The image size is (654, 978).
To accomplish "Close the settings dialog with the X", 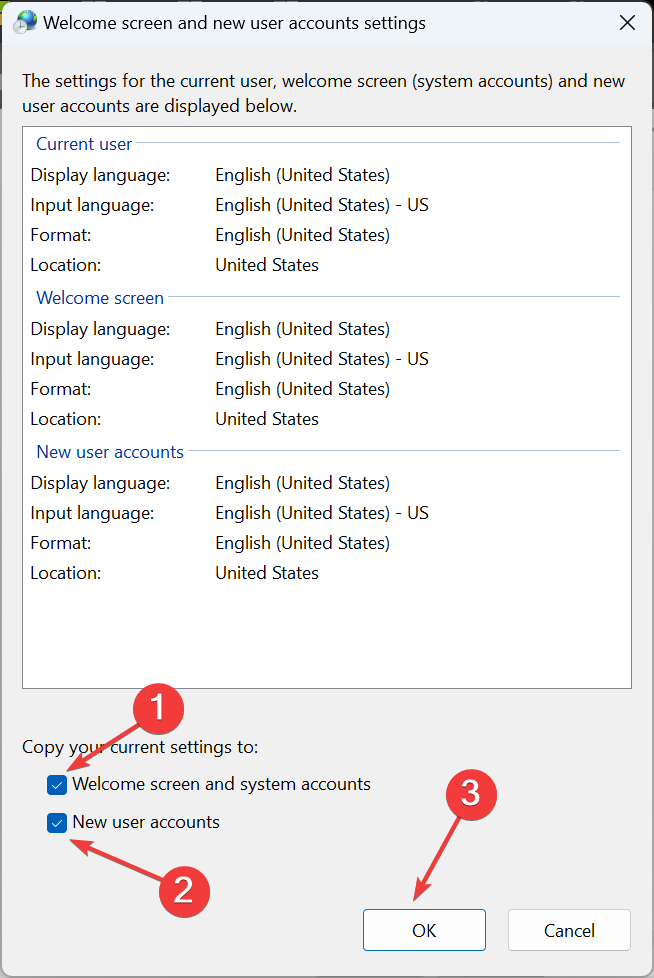I will click(x=627, y=22).
